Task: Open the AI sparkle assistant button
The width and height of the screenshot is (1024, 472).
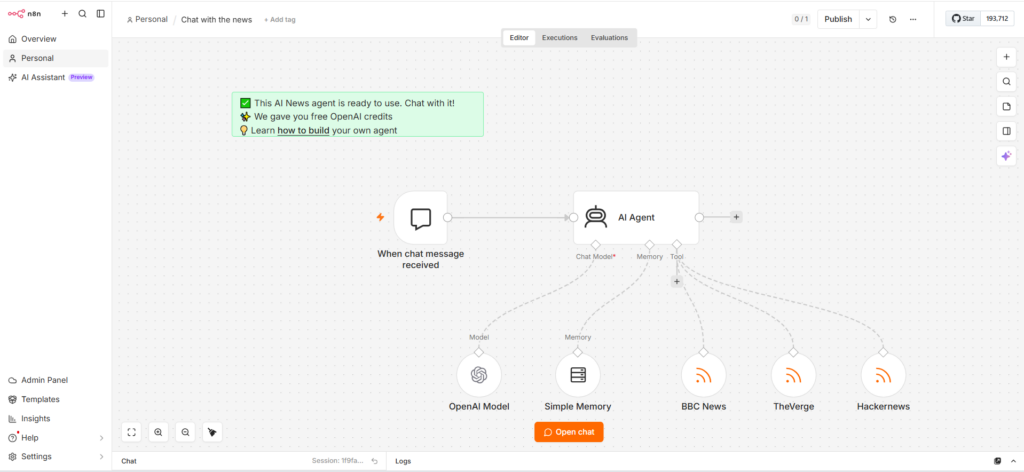Action: [1006, 156]
